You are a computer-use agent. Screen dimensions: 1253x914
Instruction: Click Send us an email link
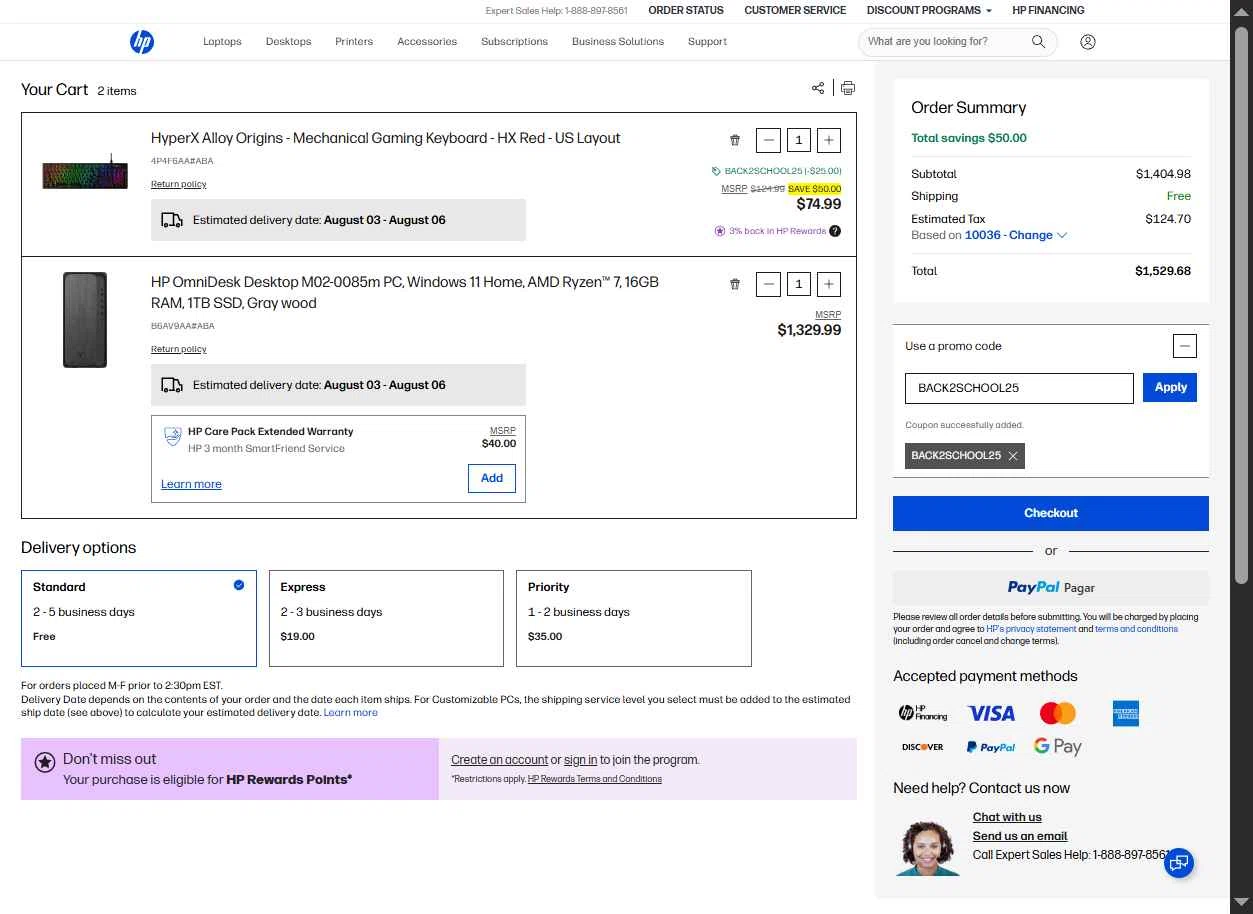pos(1020,836)
